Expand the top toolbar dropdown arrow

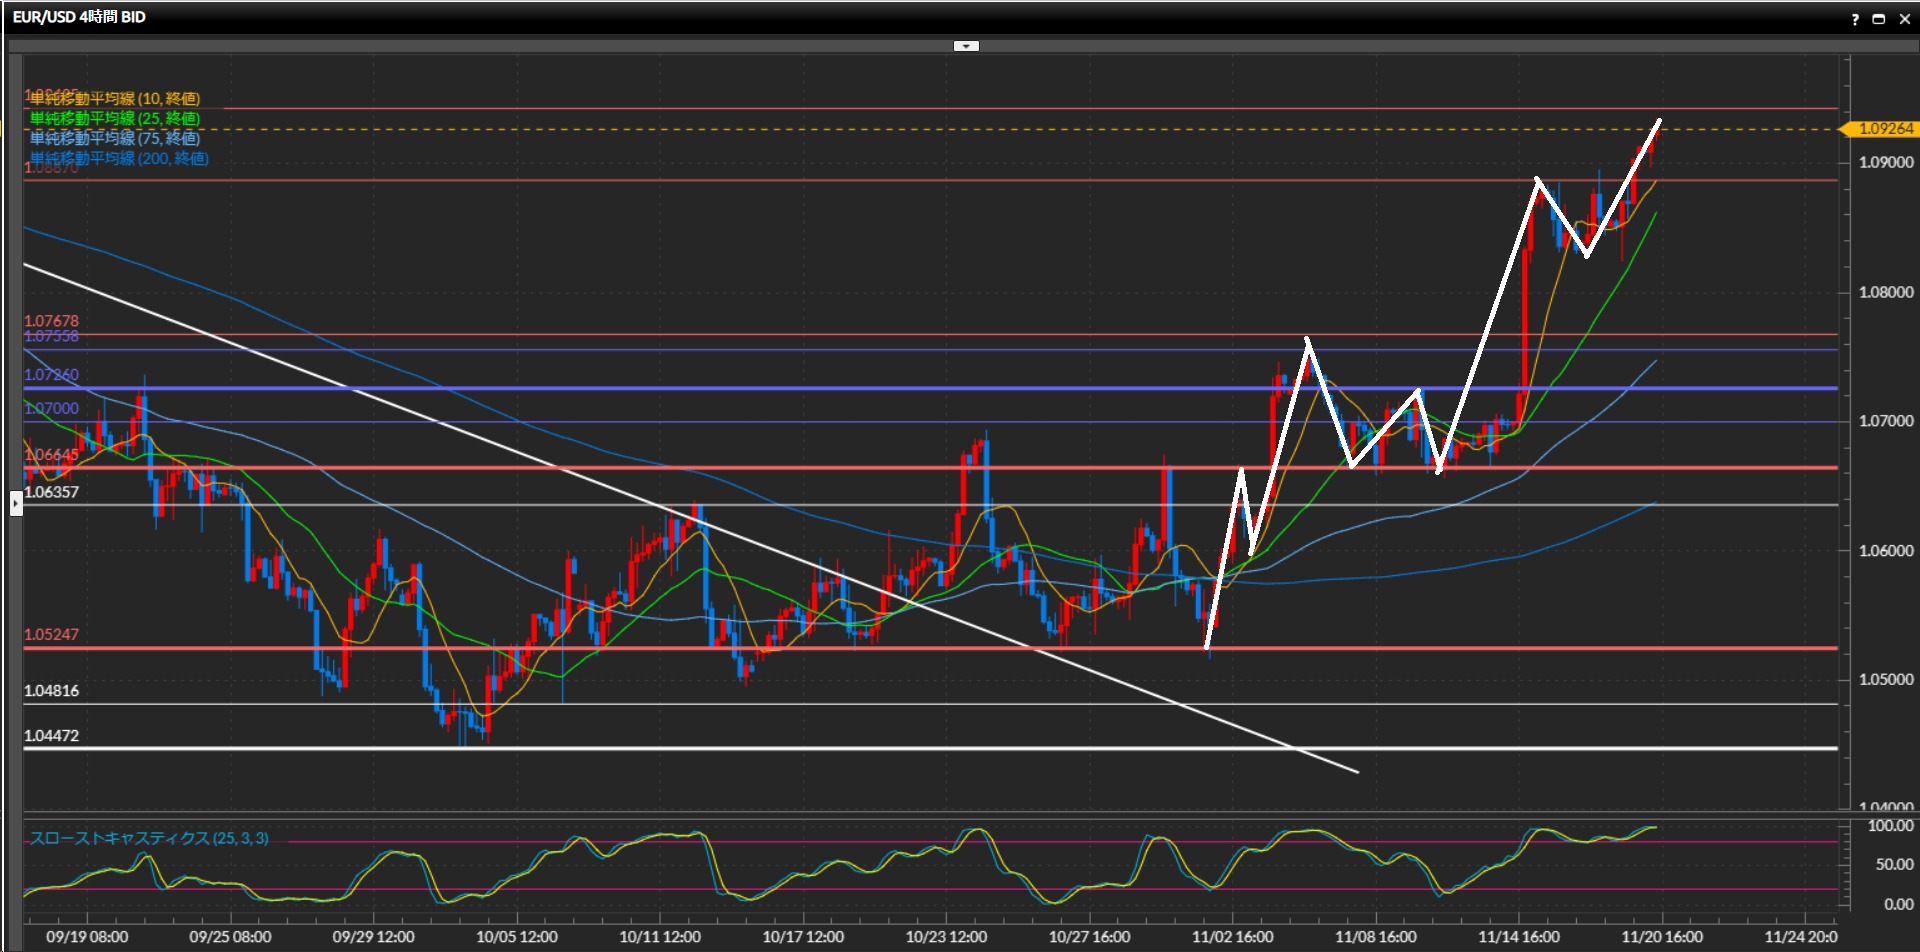966,46
